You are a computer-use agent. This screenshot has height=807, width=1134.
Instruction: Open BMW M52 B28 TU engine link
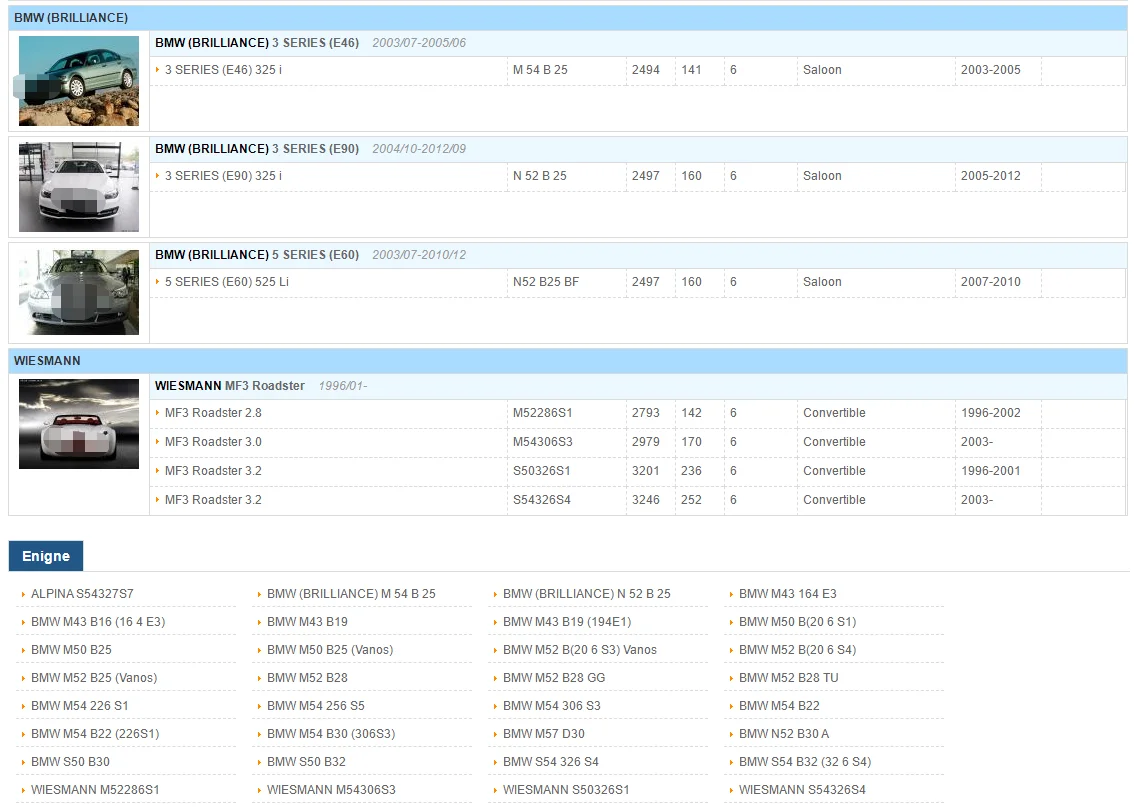(x=788, y=678)
